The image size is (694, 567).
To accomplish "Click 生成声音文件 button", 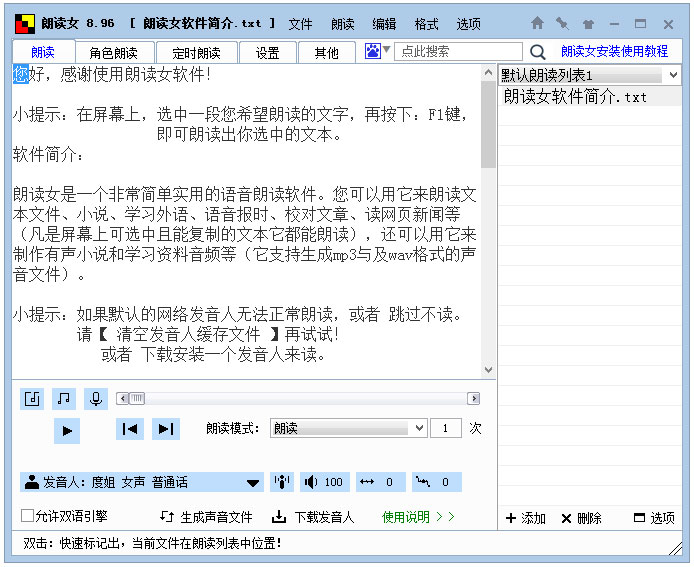I will (206, 517).
